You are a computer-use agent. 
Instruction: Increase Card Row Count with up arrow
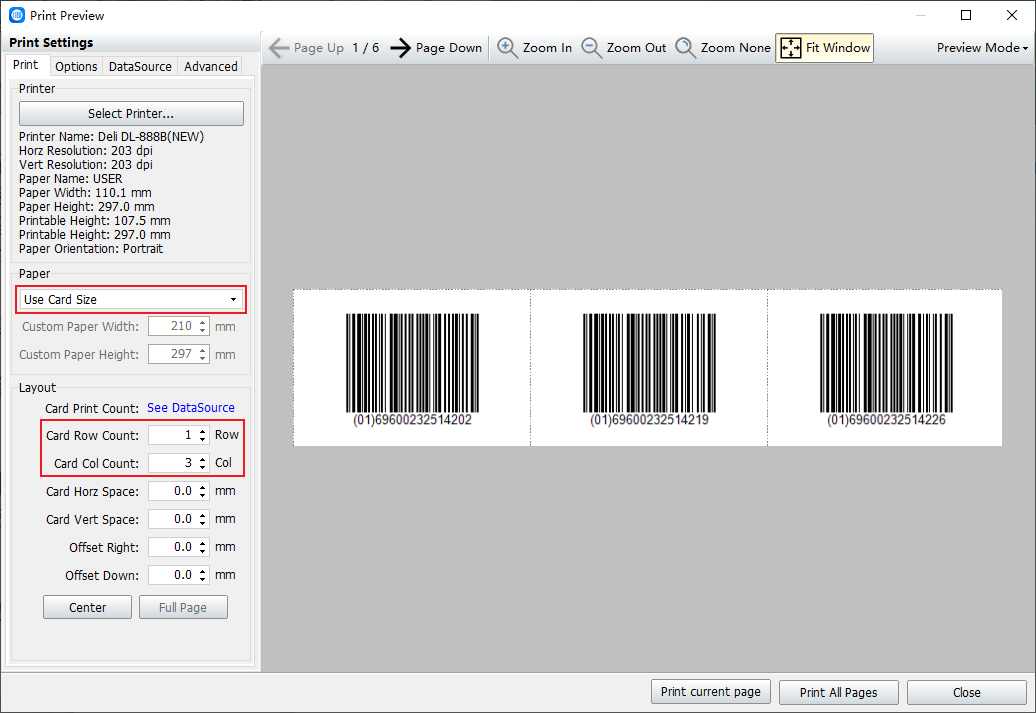(203, 431)
